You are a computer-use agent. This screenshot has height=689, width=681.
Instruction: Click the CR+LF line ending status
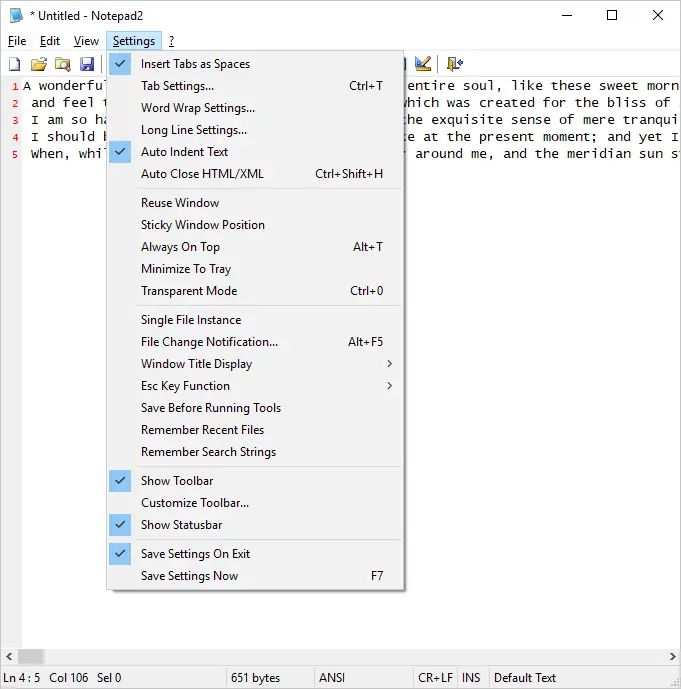coord(435,678)
